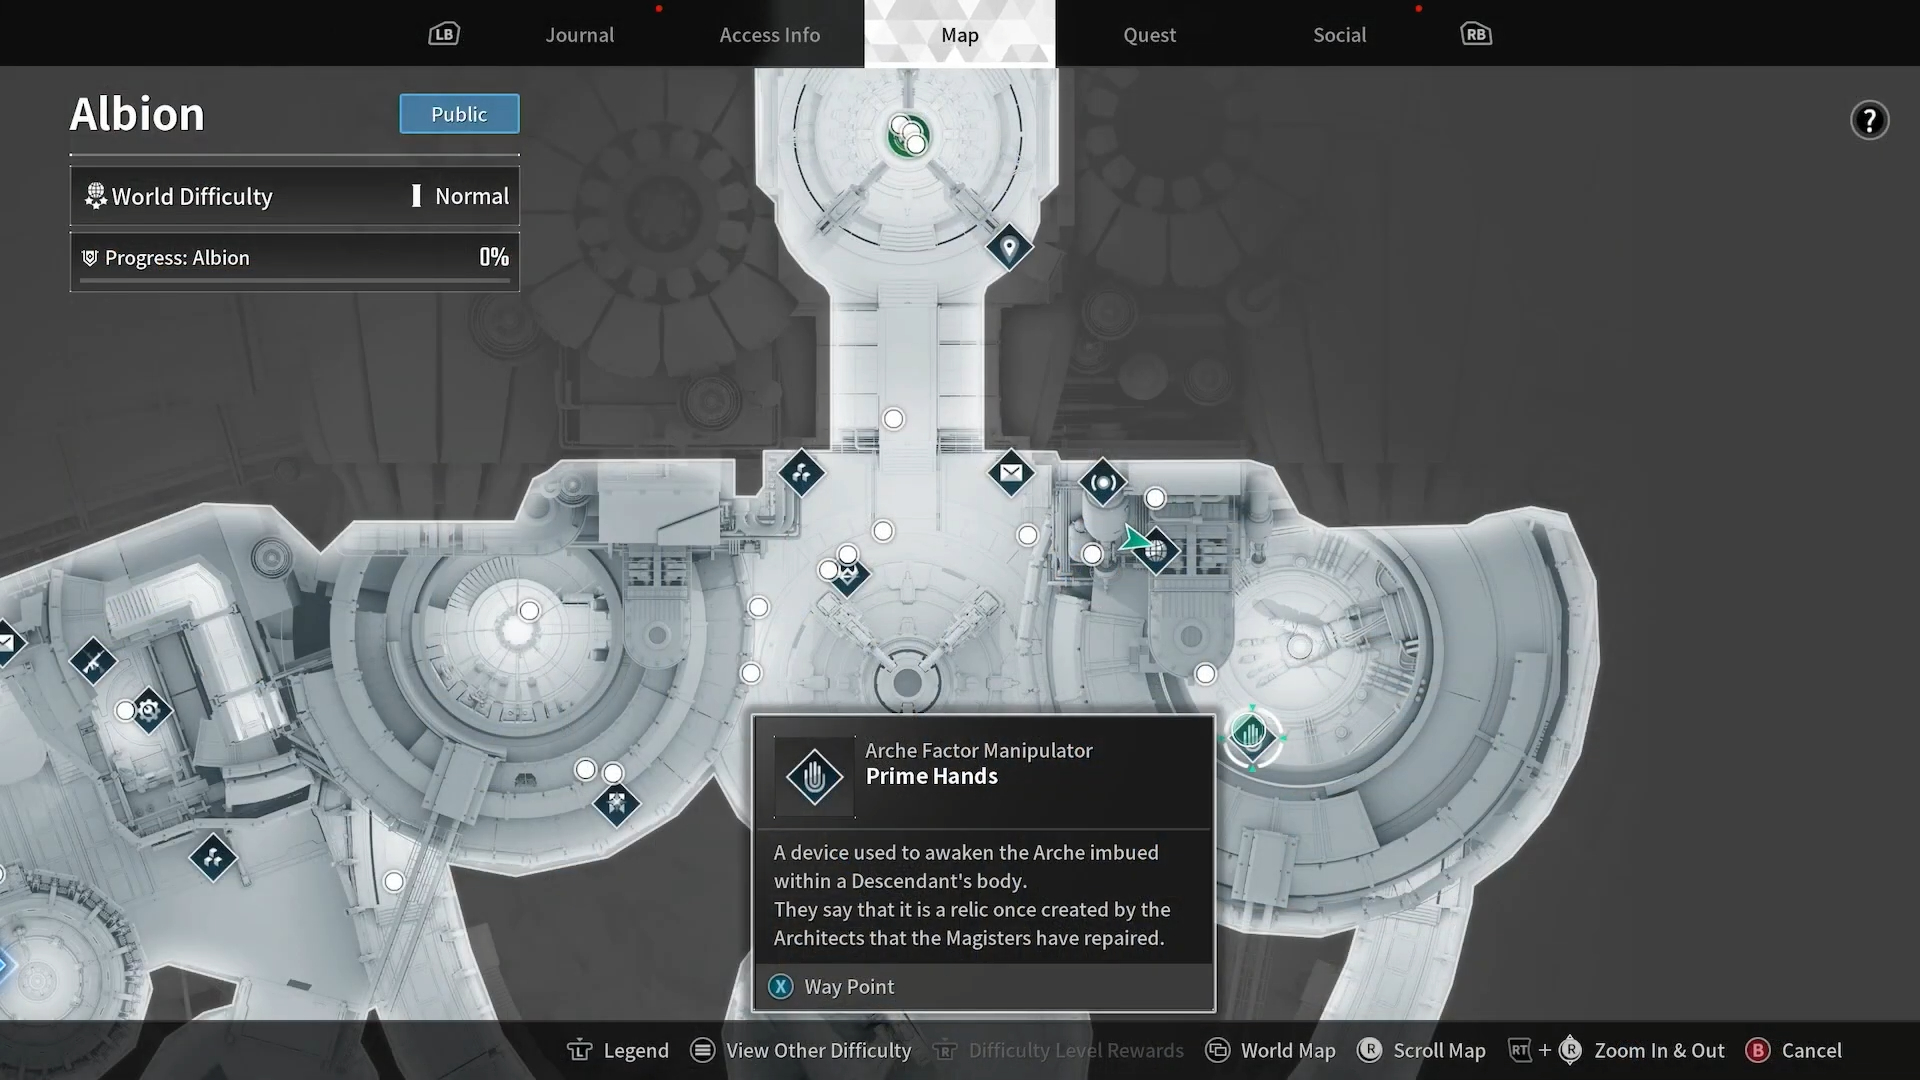
Task: Click the X button Way Point icon
Action: click(x=781, y=986)
